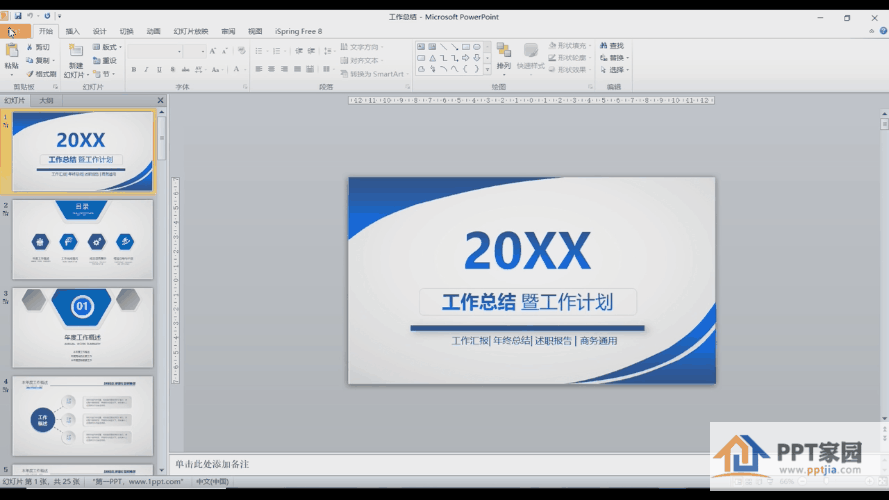Increase the list indent level
Image resolution: width=889 pixels, height=500 pixels.
311,51
